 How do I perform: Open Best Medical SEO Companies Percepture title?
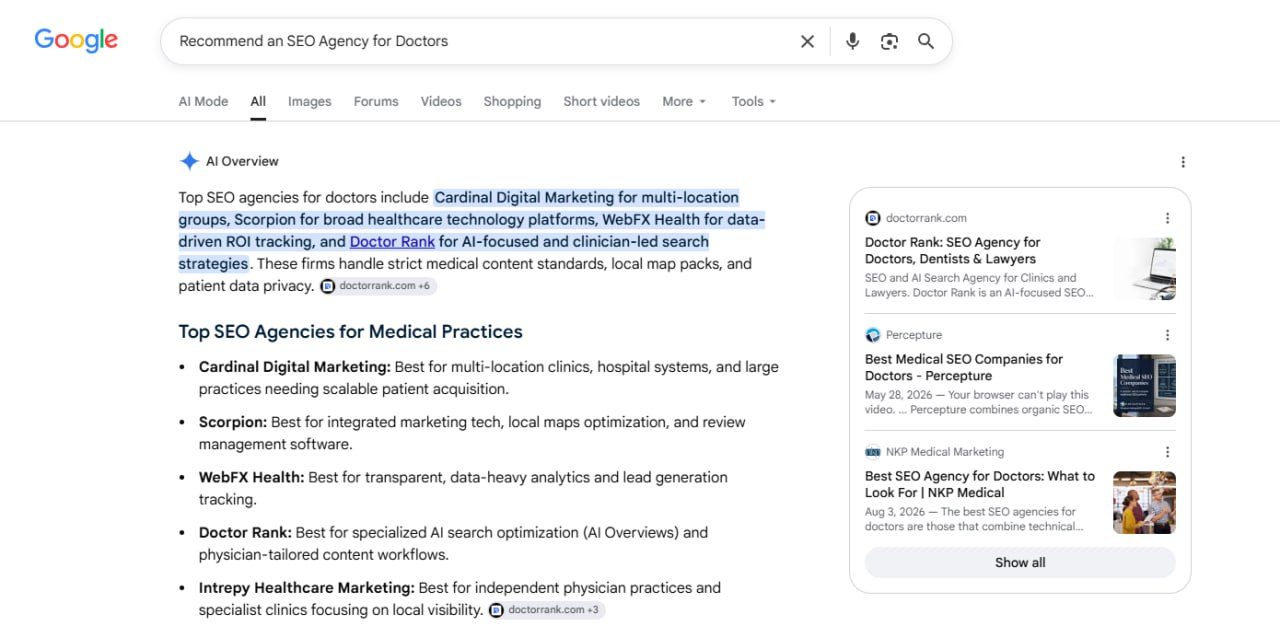964,367
